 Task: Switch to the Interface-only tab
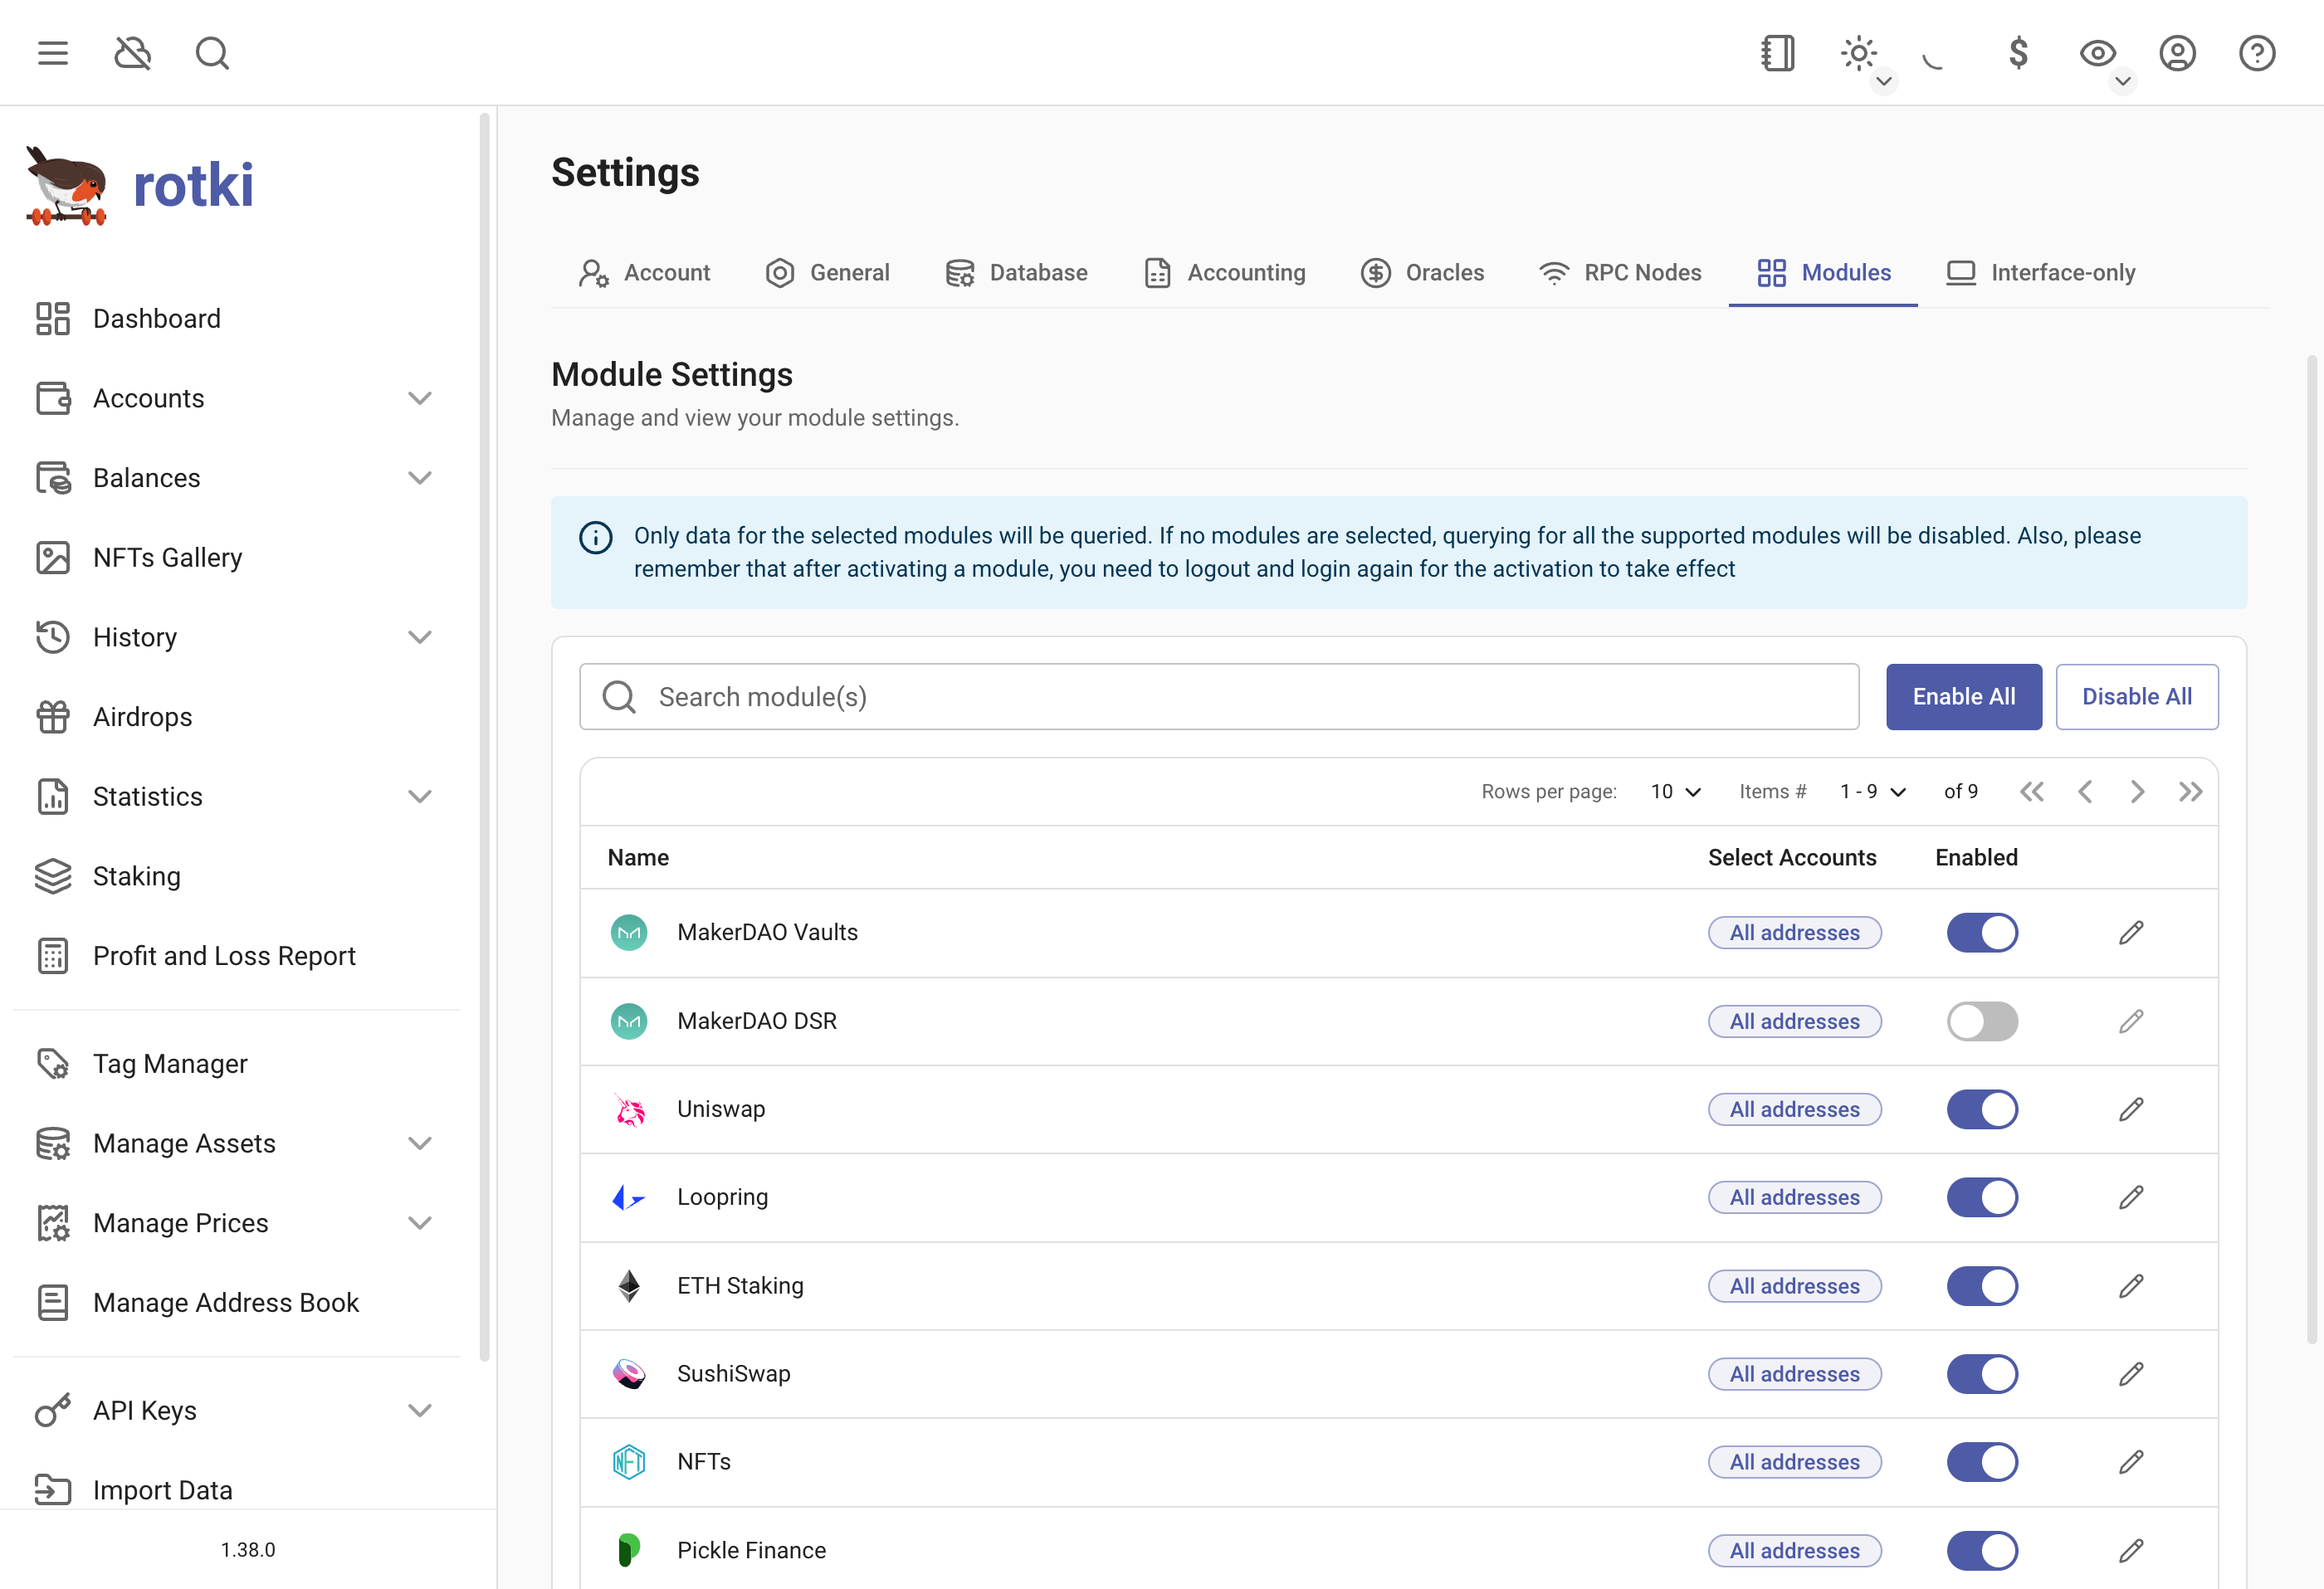[x=2040, y=273]
